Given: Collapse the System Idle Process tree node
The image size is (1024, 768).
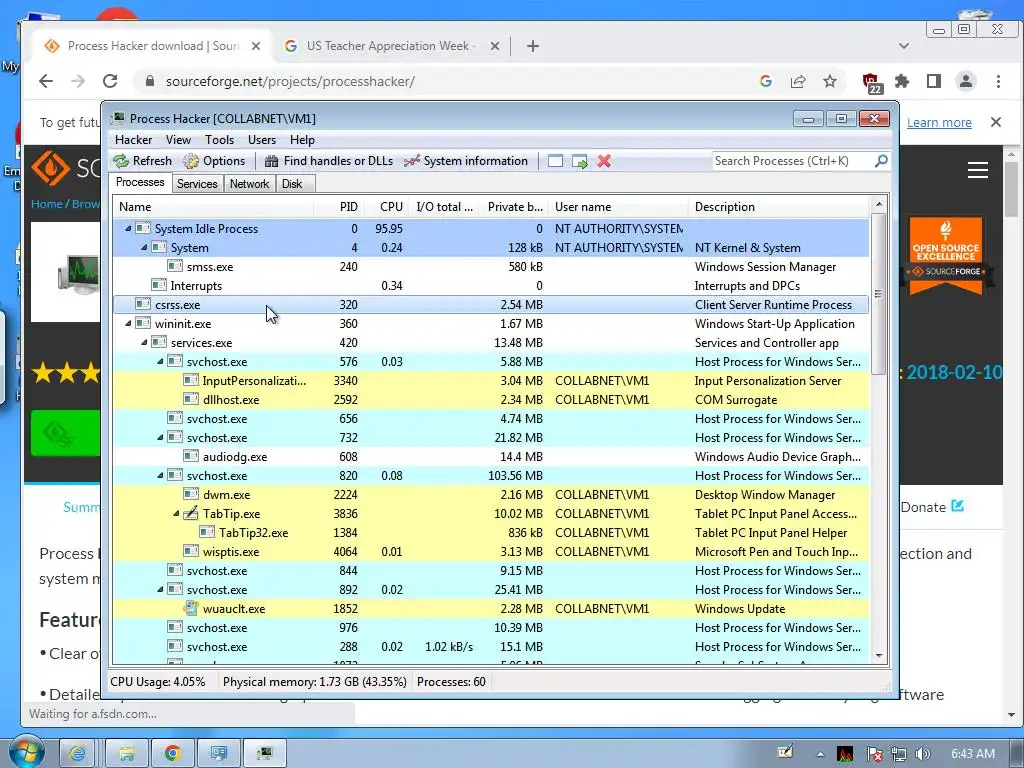Looking at the screenshot, I should tap(128, 229).
